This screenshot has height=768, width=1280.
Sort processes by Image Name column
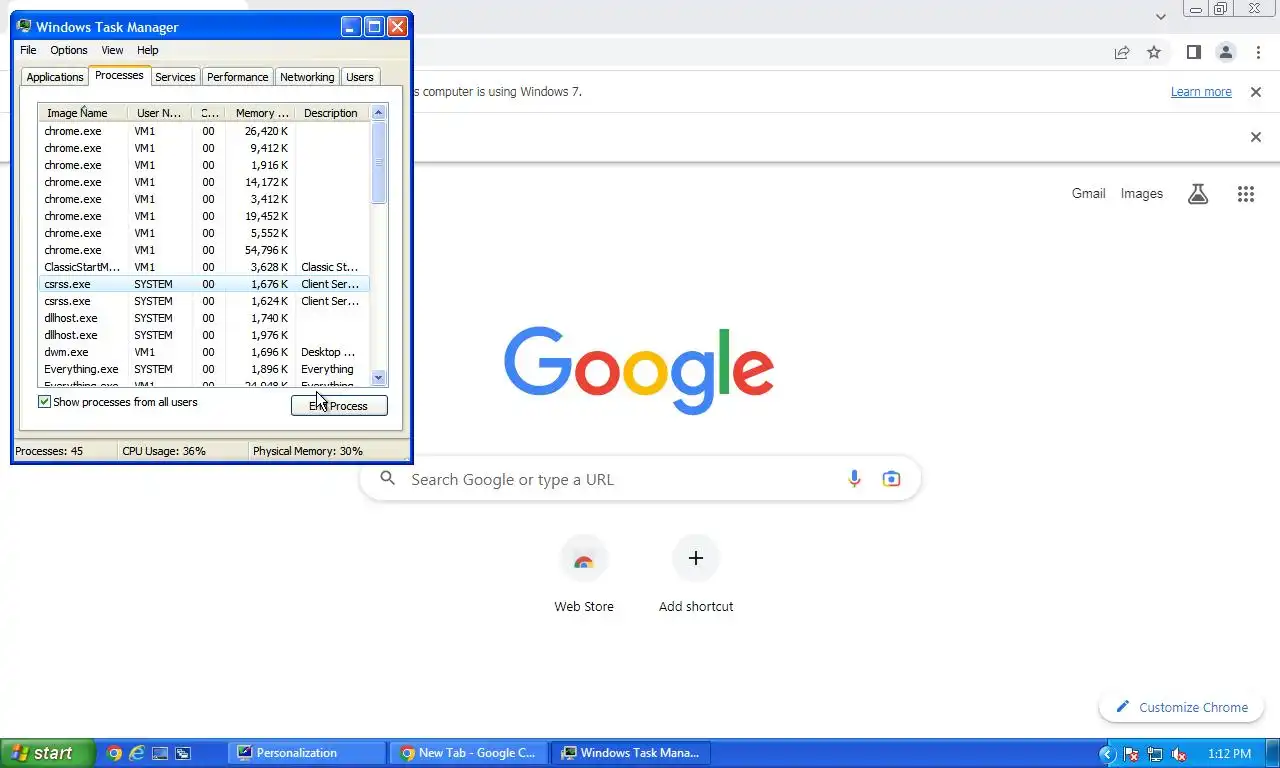tap(83, 113)
